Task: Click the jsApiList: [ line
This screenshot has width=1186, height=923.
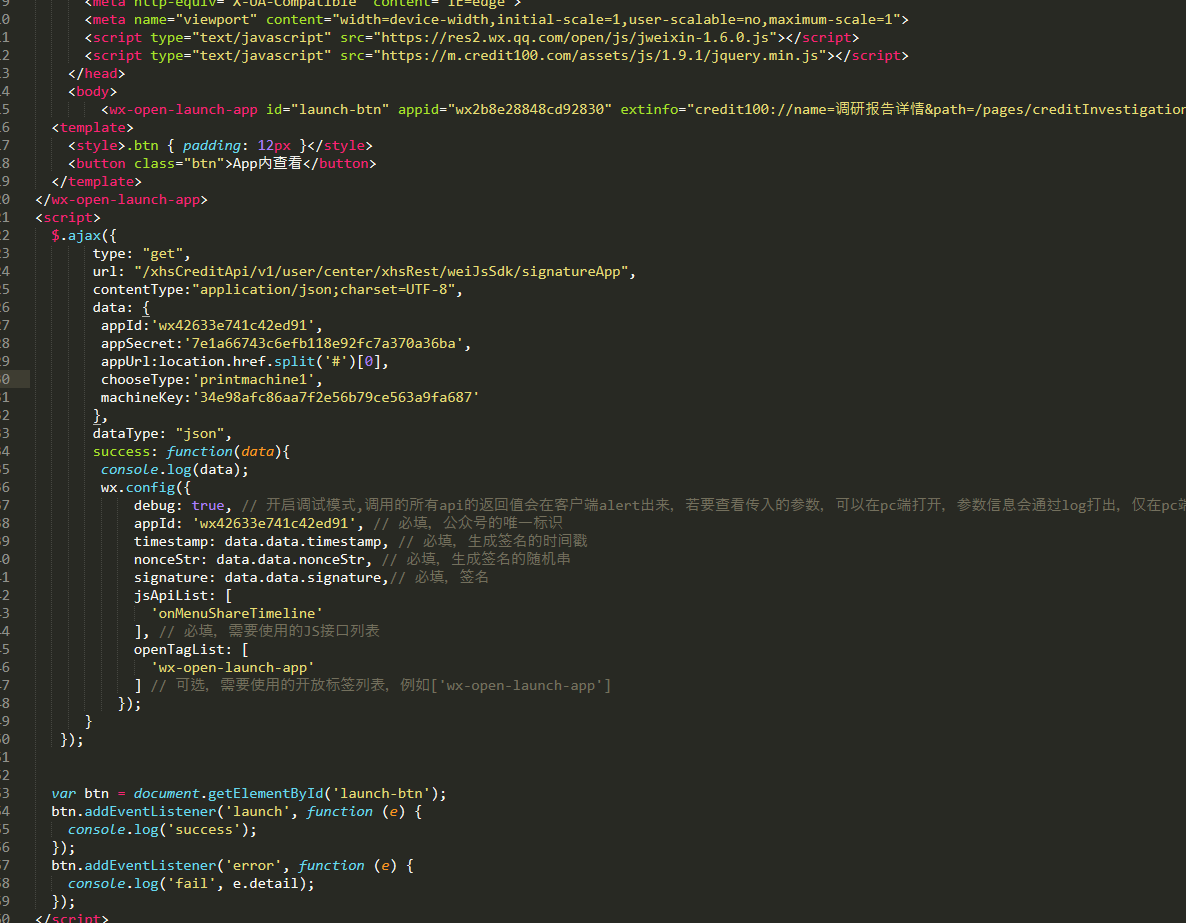Action: click(x=183, y=596)
